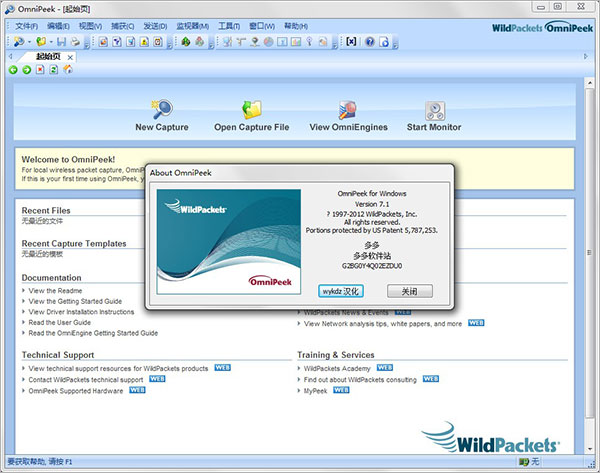The height and width of the screenshot is (473, 600).
Task: Click the scroll-down arrow of the page scrollbar
Action: (x=589, y=449)
